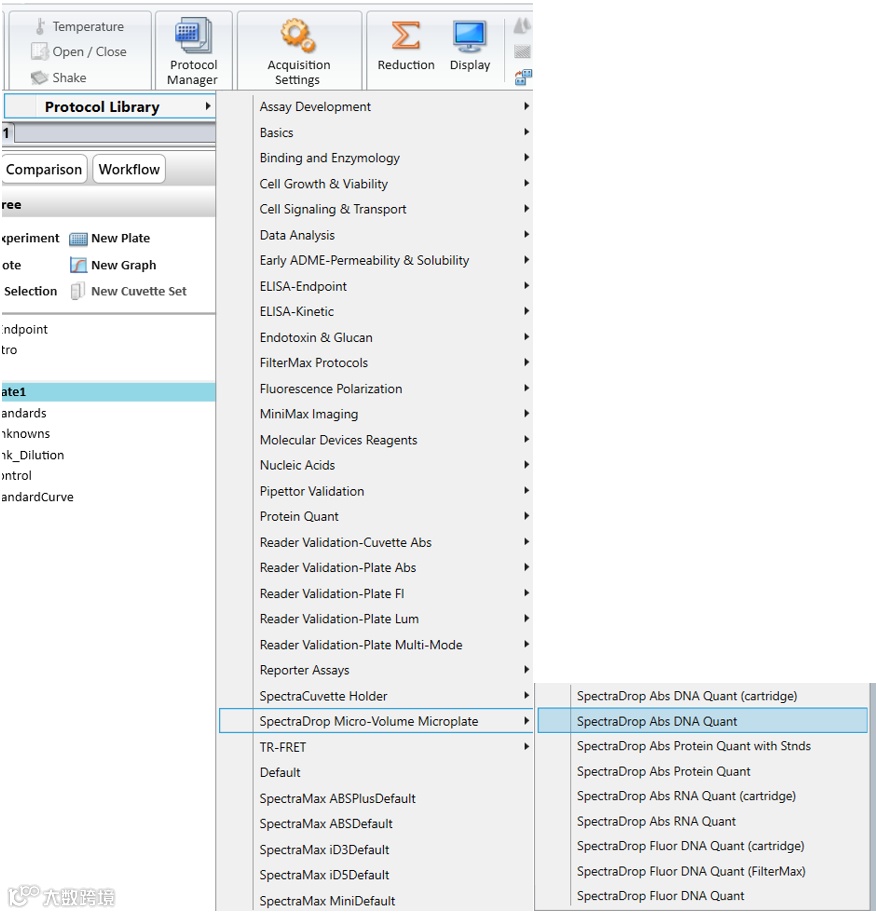The width and height of the screenshot is (876, 914).
Task: Switch to the Workflow tab
Action: click(129, 169)
